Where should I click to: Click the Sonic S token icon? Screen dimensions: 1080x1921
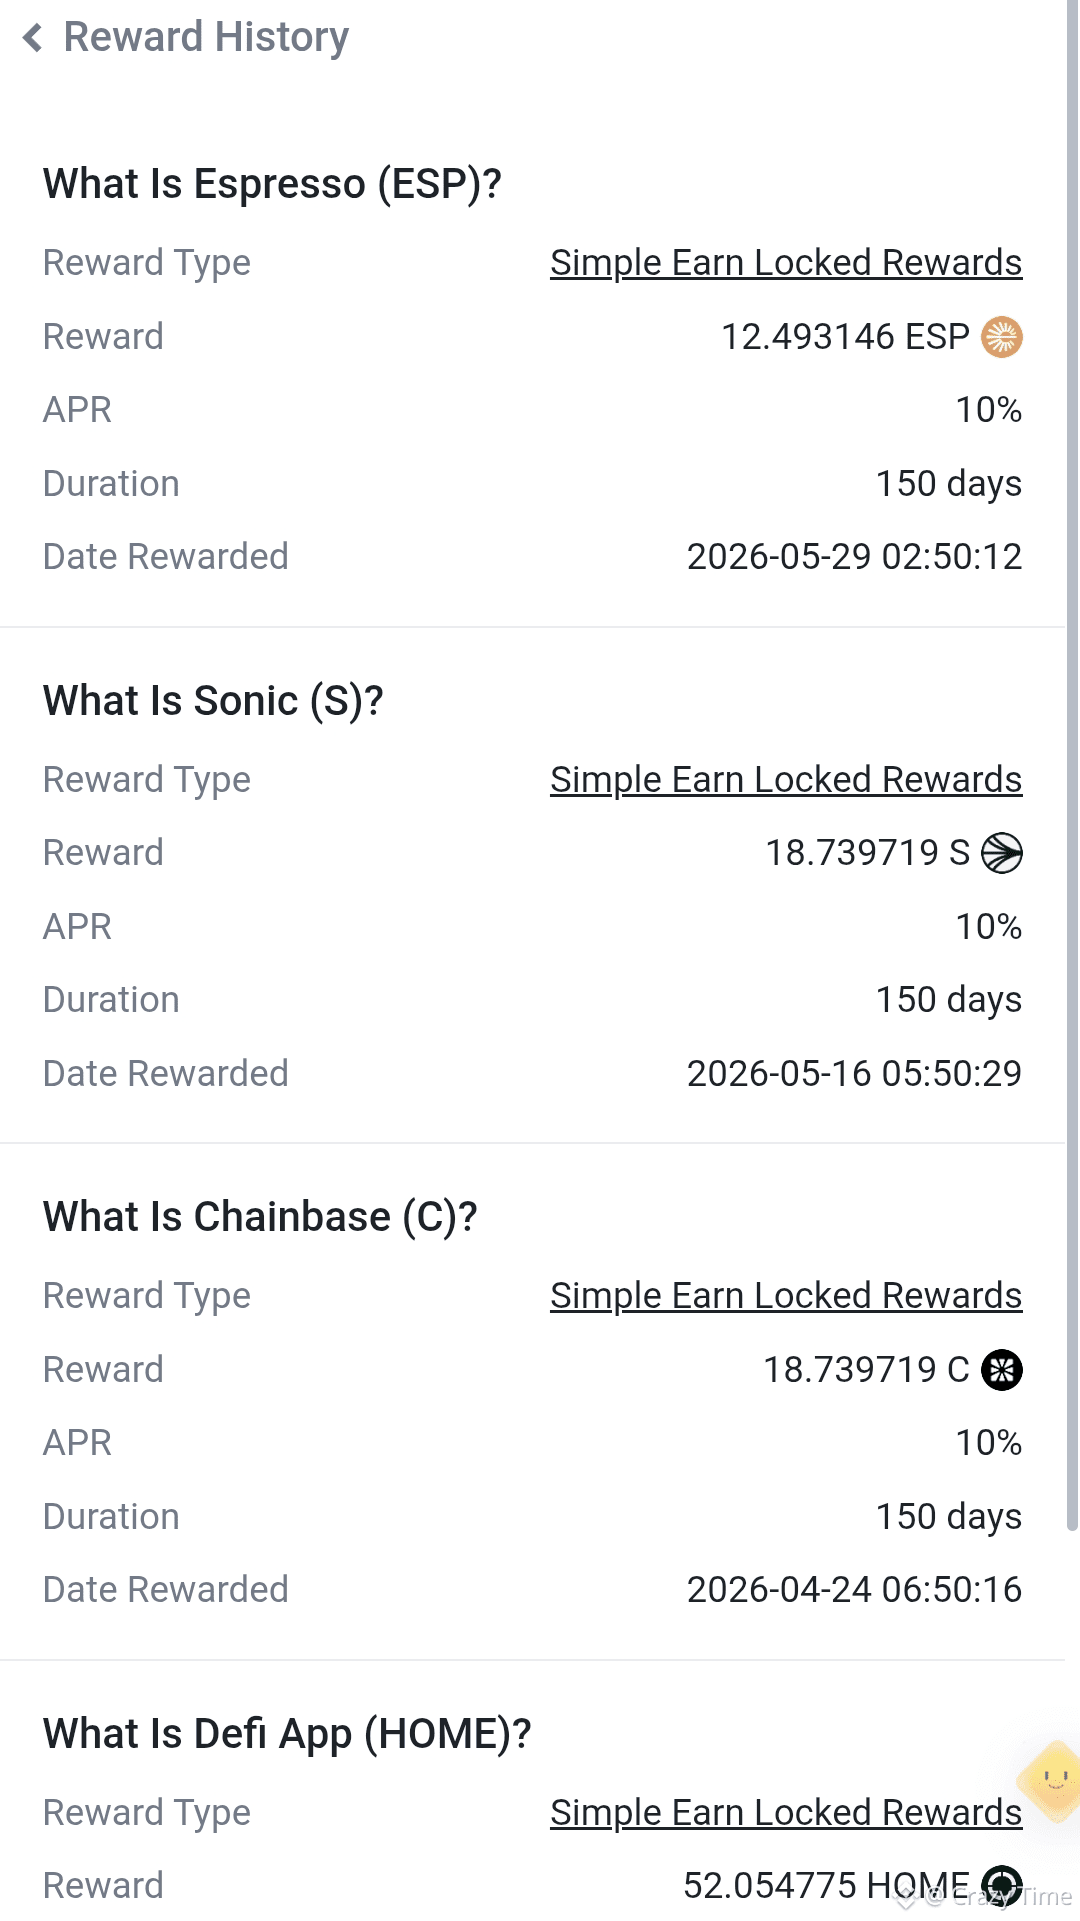point(1002,853)
